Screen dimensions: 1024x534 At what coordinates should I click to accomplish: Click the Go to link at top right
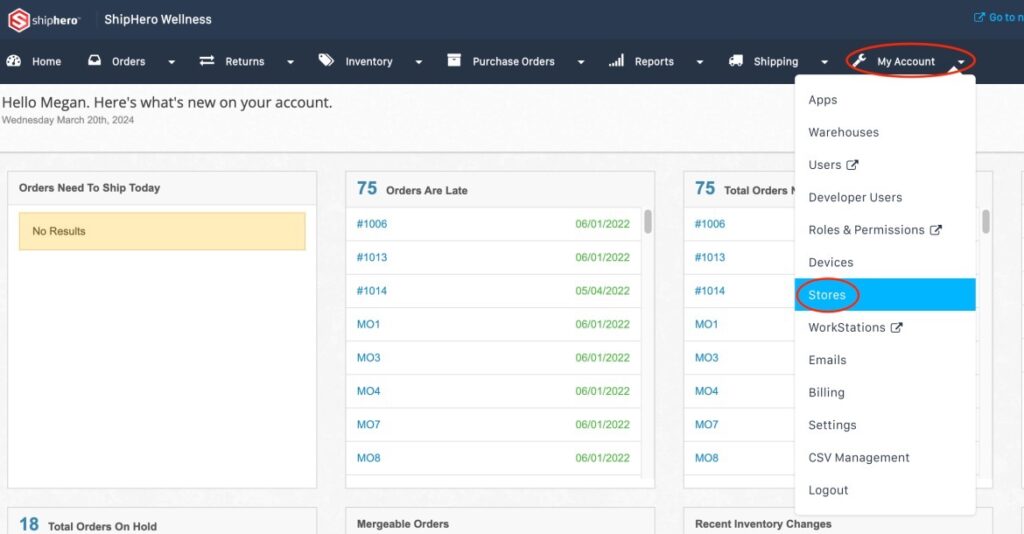point(1006,18)
